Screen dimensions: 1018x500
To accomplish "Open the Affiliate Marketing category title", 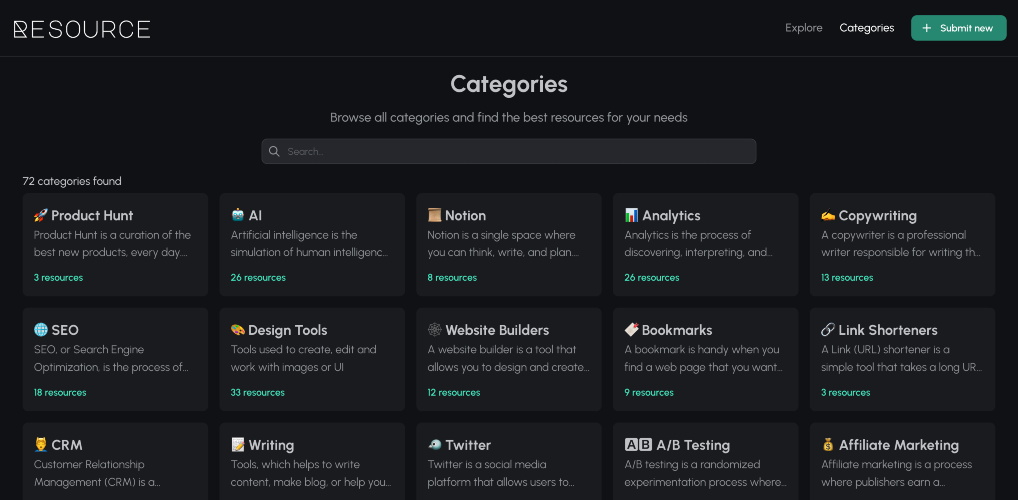I will click(x=899, y=445).
